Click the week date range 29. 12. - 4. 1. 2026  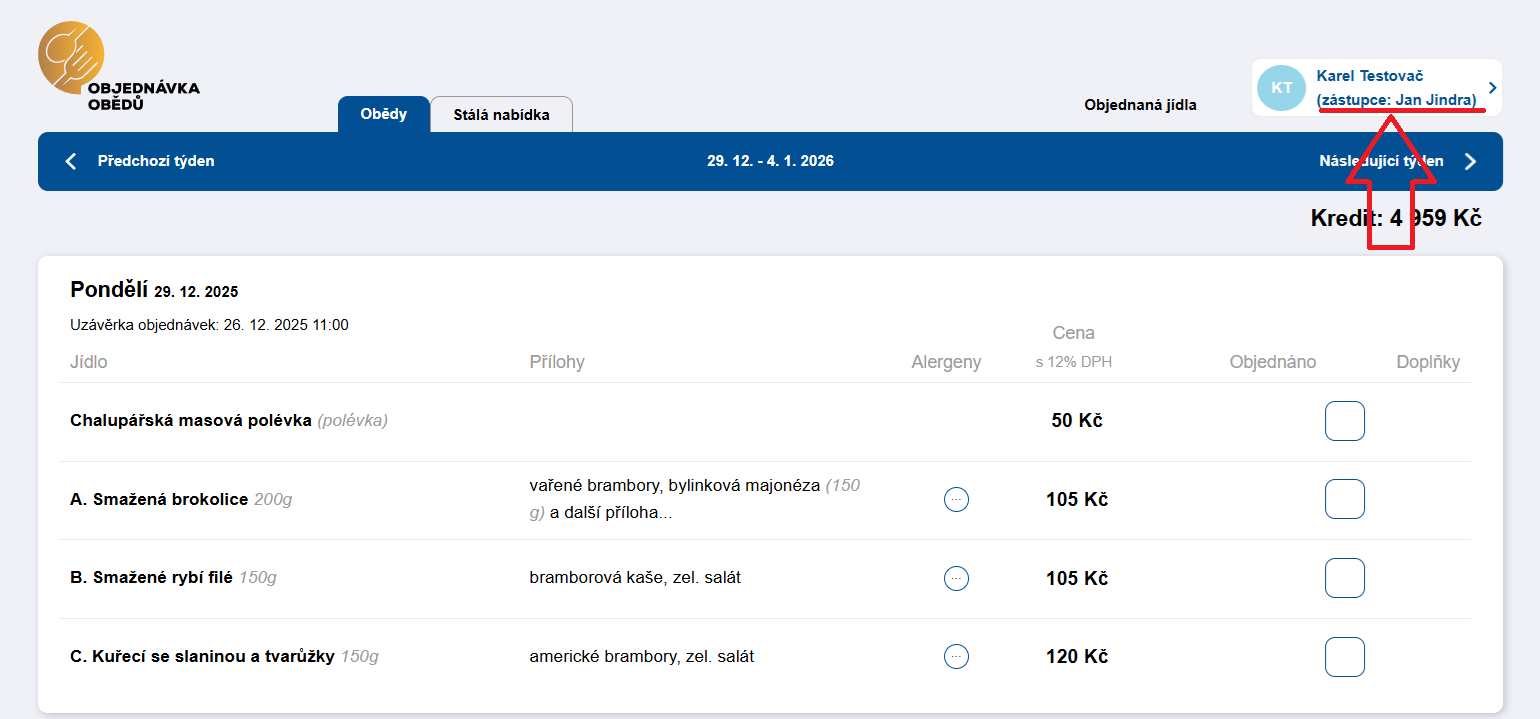(770, 161)
